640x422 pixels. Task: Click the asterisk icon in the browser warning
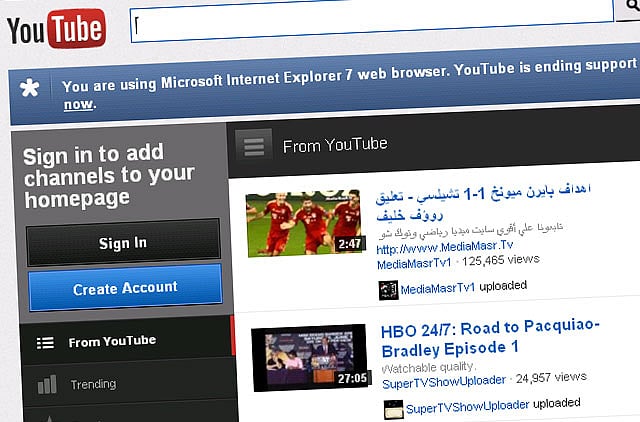click(x=30, y=88)
